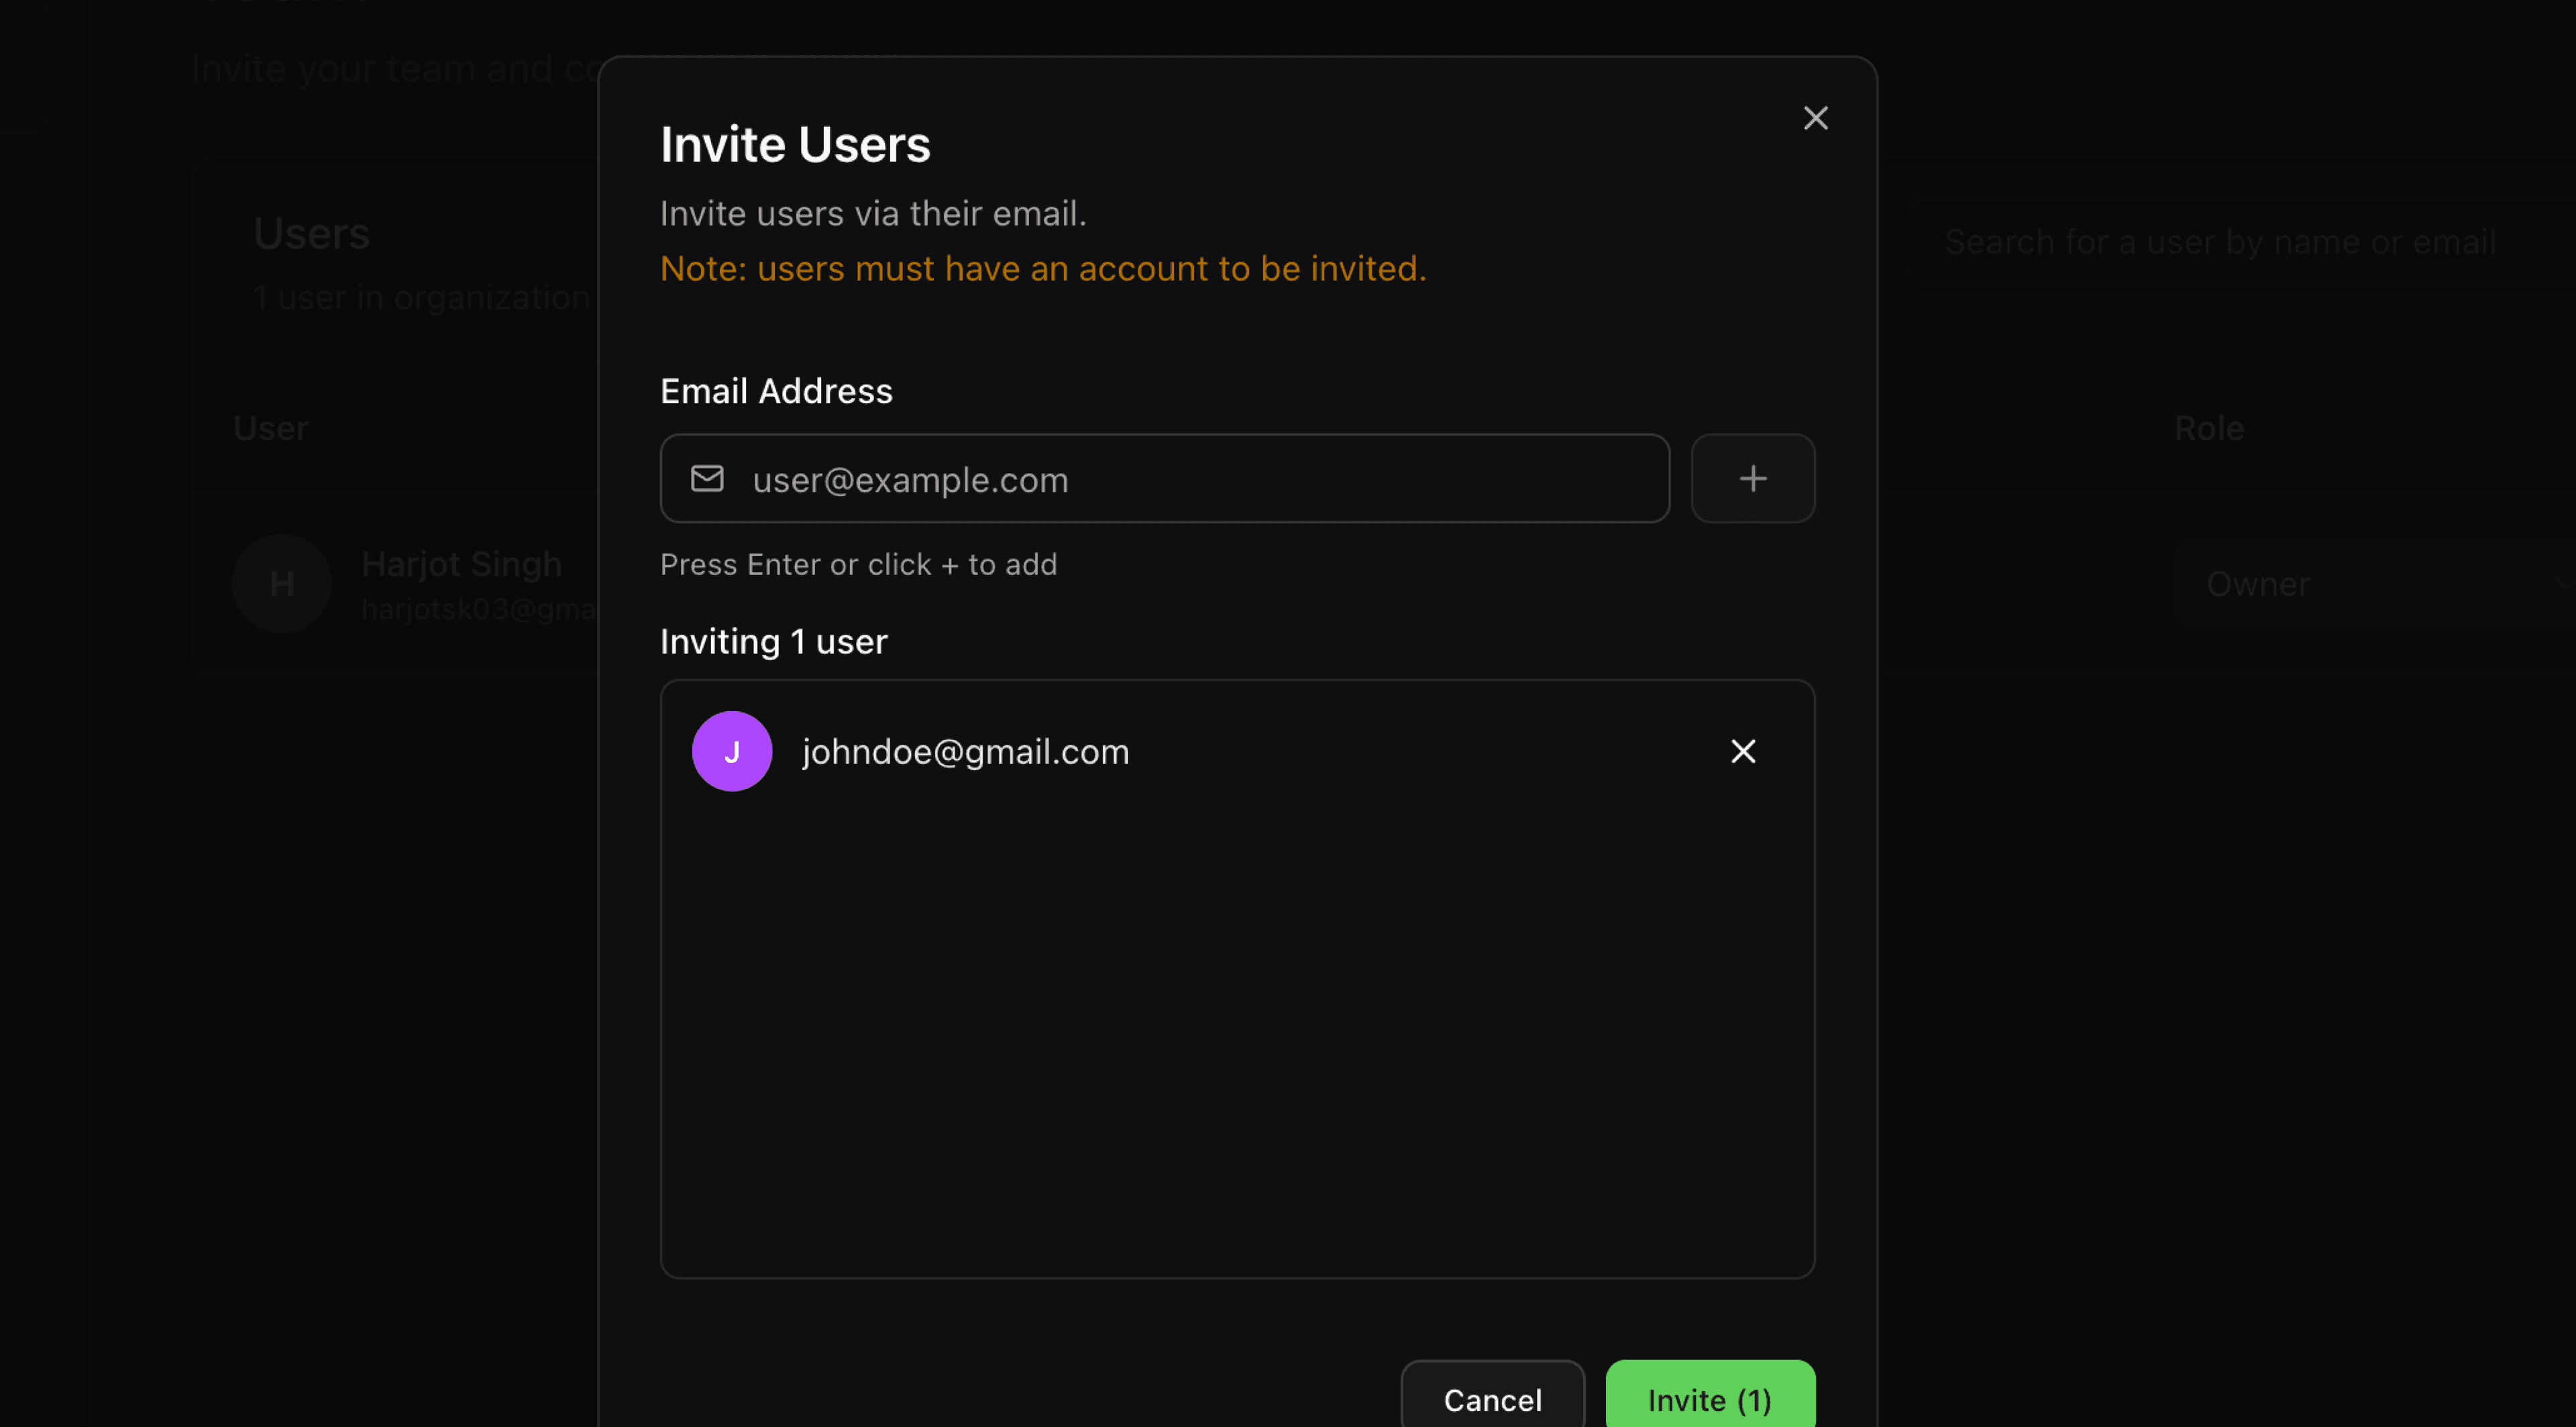Click the Role column header

[2209, 428]
